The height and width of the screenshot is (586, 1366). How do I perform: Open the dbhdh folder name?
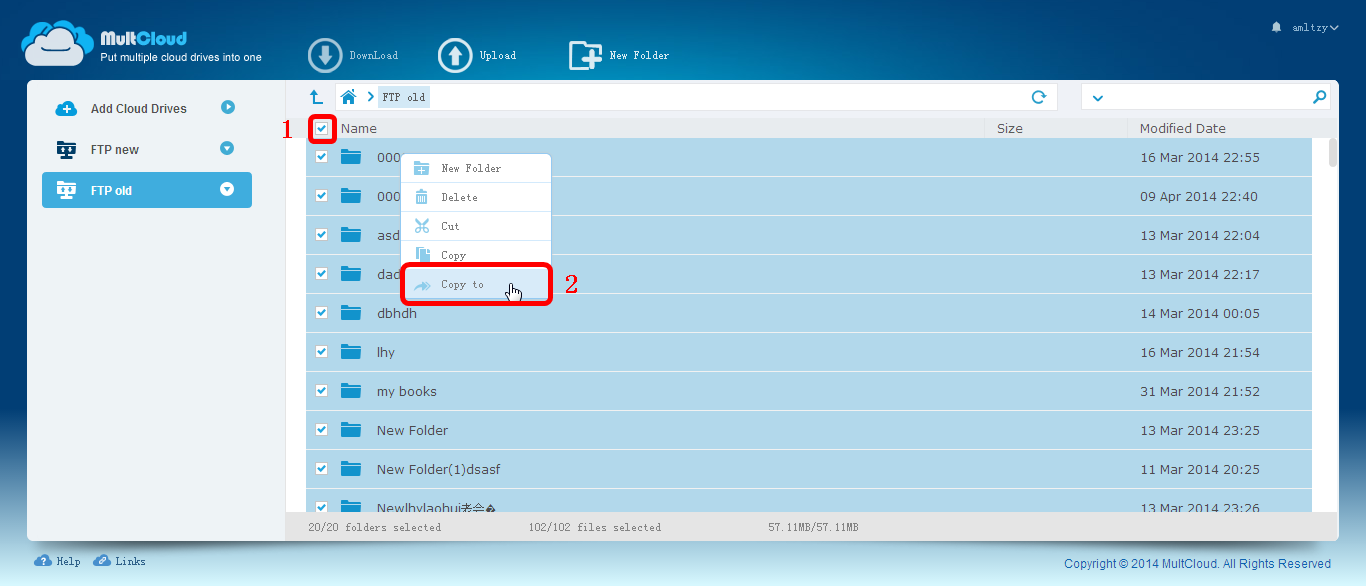[x=397, y=313]
